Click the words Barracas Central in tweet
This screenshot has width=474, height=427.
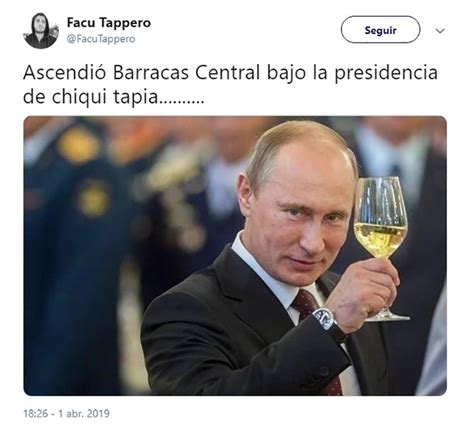coord(186,73)
